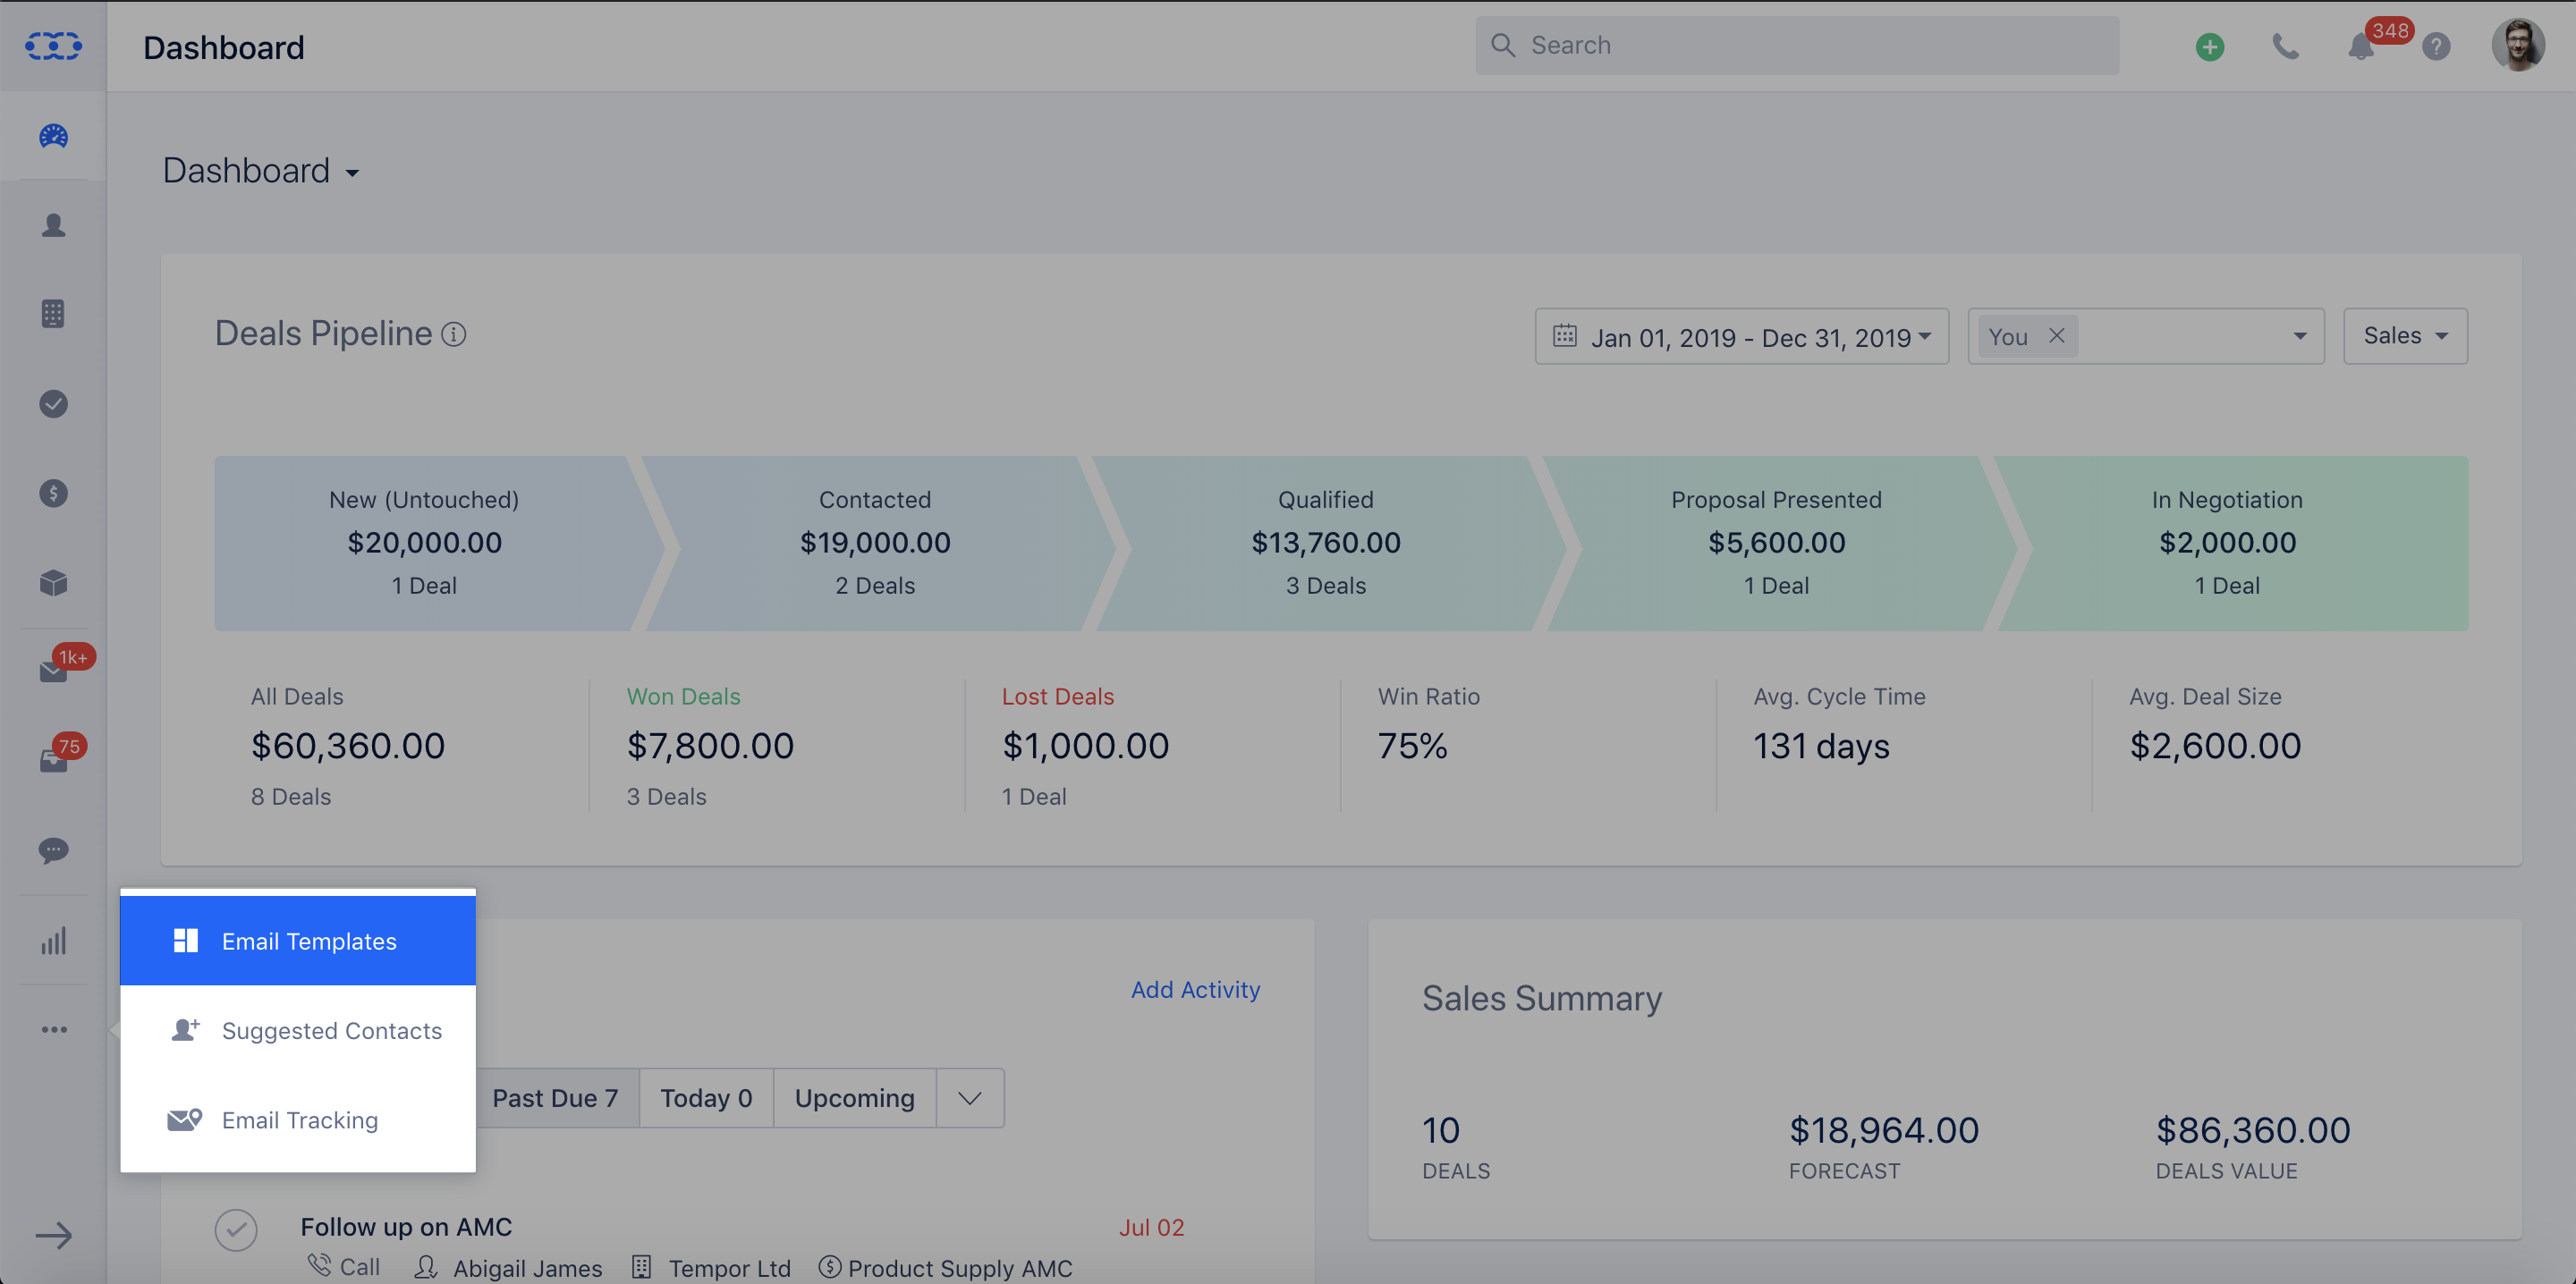Click the green plus quick-add icon
The height and width of the screenshot is (1284, 2576).
click(2210, 46)
